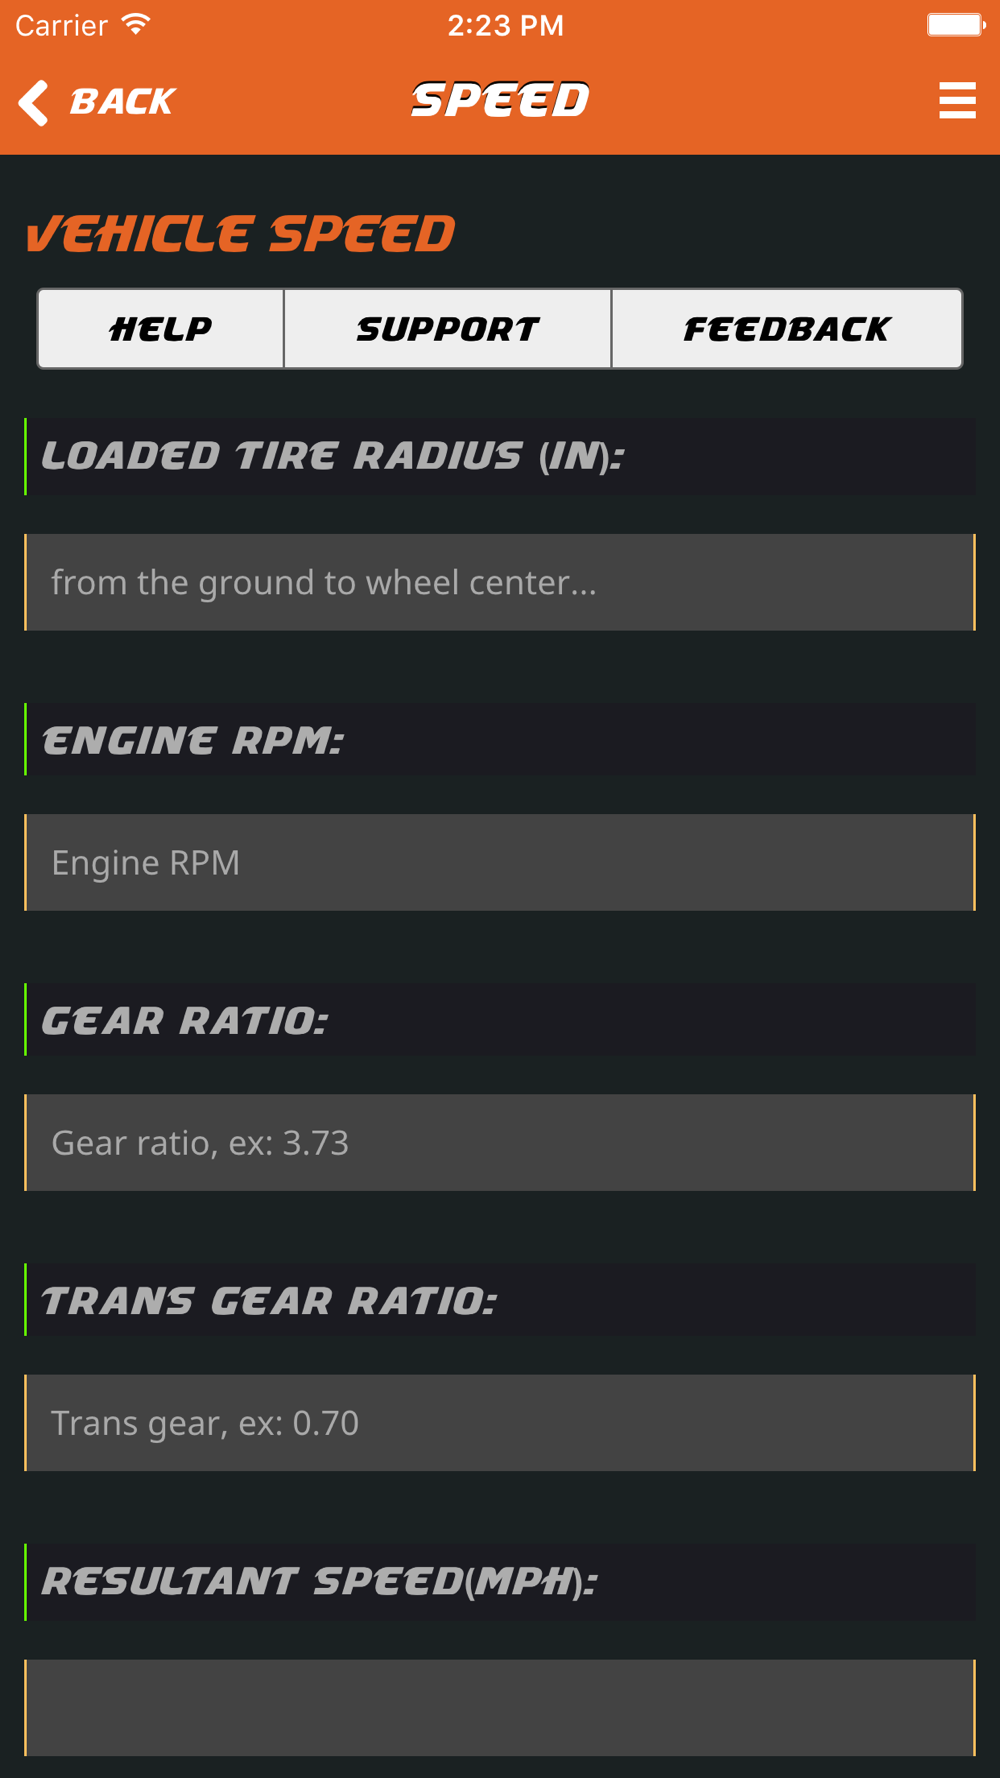This screenshot has height=1778, width=1000.
Task: Tap the back chevron arrow
Action: (x=34, y=102)
